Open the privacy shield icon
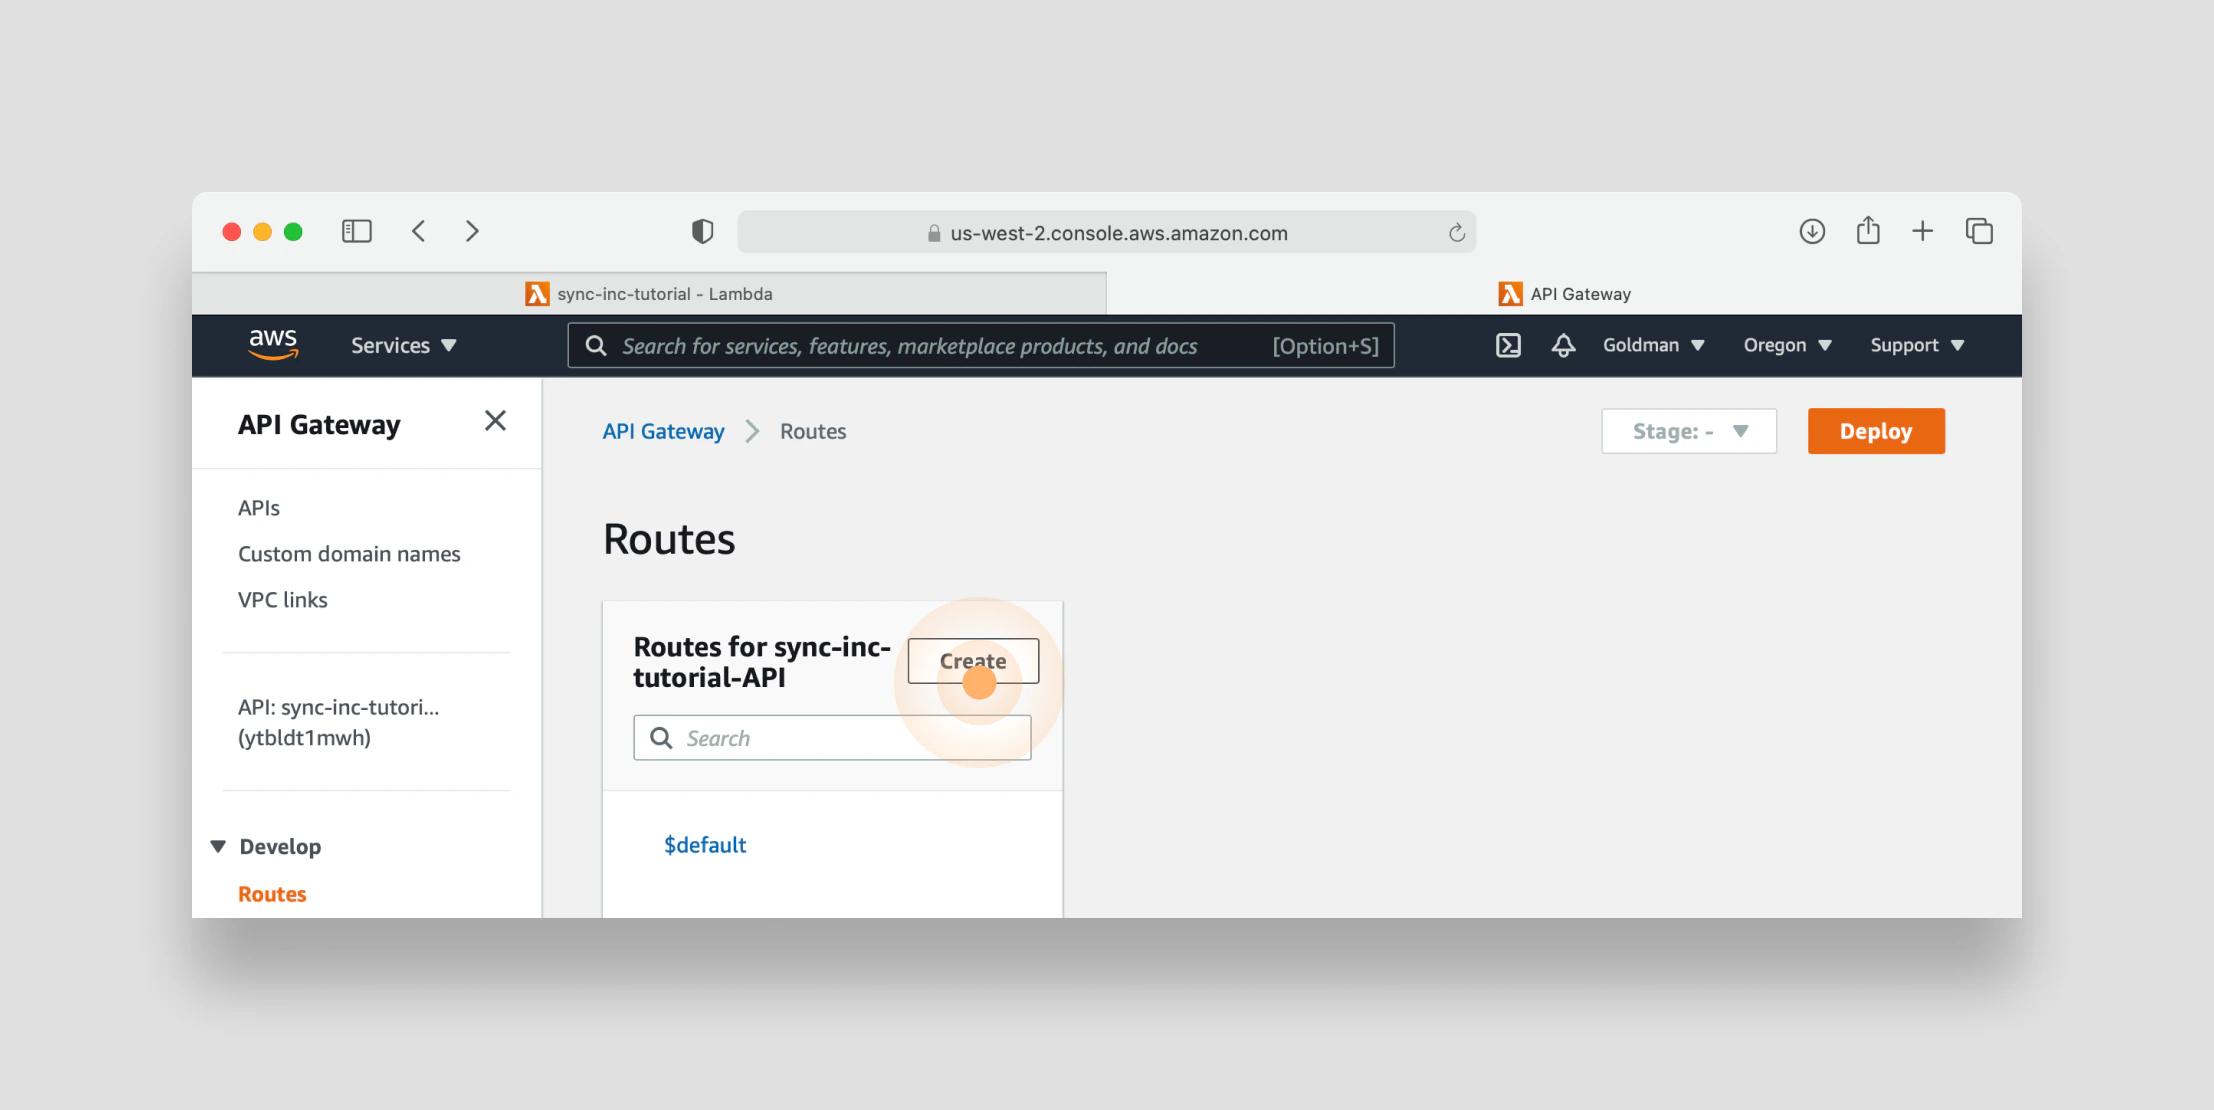The height and width of the screenshot is (1110, 2214). click(x=703, y=232)
